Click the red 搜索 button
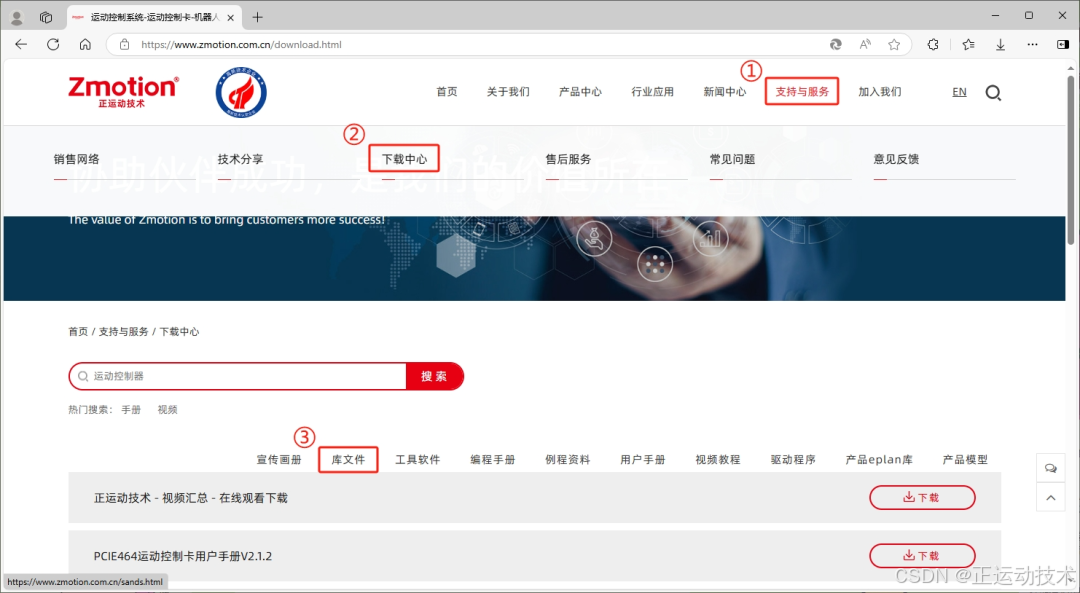This screenshot has width=1080, height=593. [x=435, y=376]
